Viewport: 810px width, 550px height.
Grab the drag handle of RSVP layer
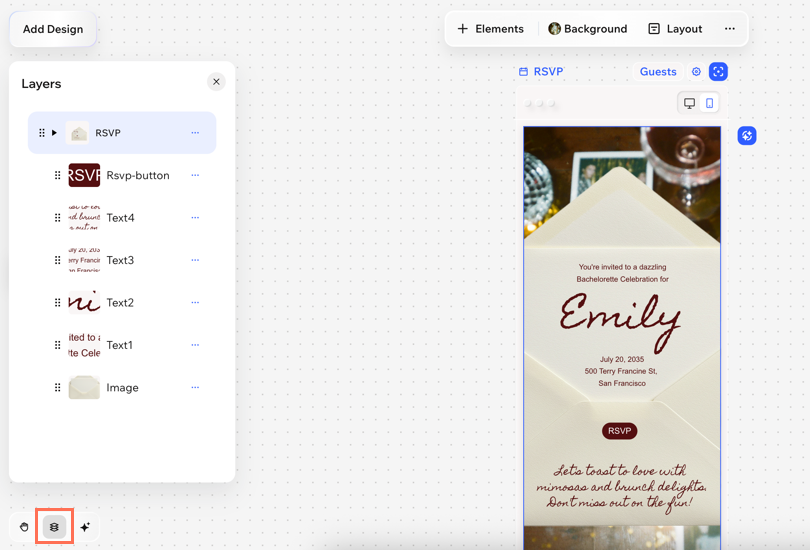click(42, 133)
